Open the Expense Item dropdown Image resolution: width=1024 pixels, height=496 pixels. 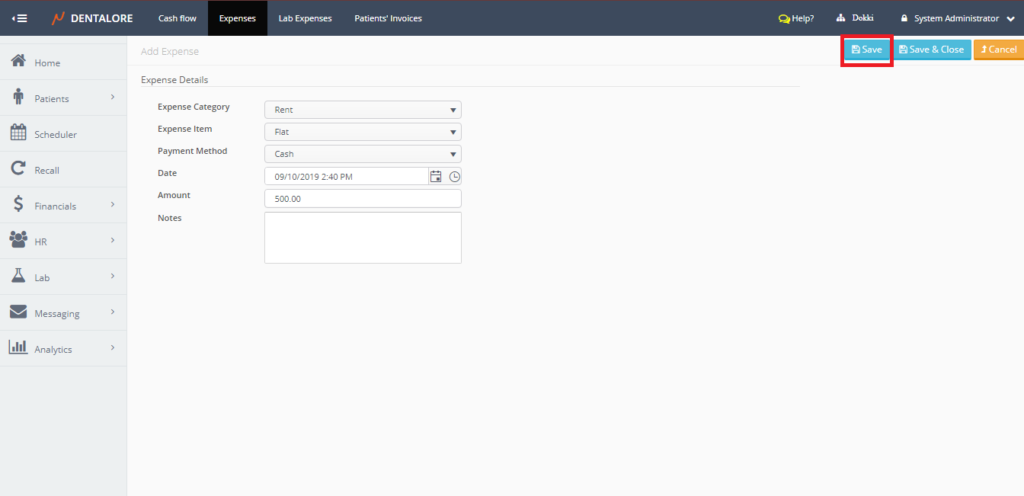pyautogui.click(x=362, y=131)
